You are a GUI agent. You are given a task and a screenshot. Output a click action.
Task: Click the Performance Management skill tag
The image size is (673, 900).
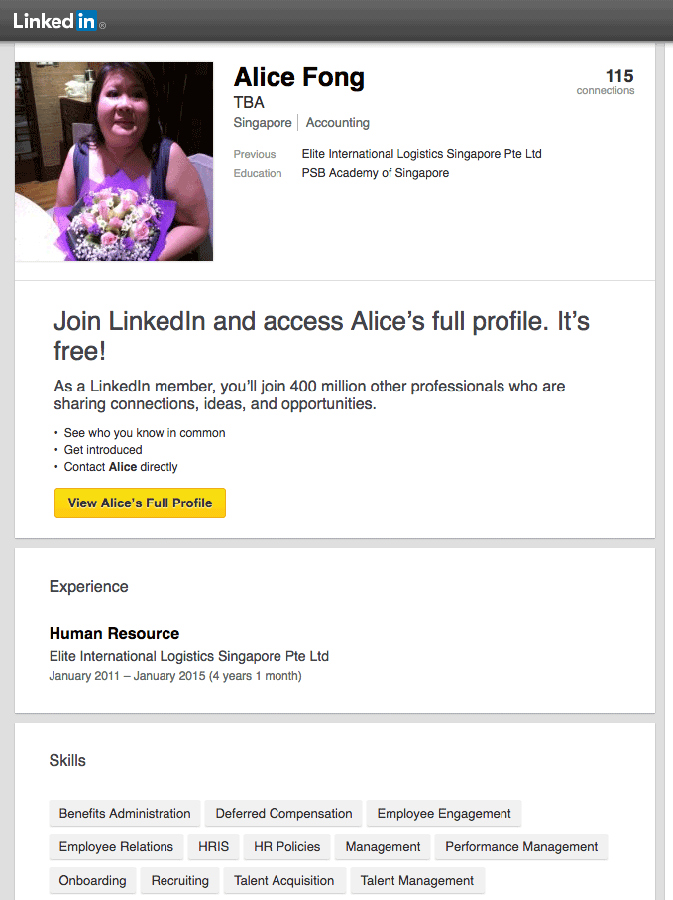pos(522,847)
